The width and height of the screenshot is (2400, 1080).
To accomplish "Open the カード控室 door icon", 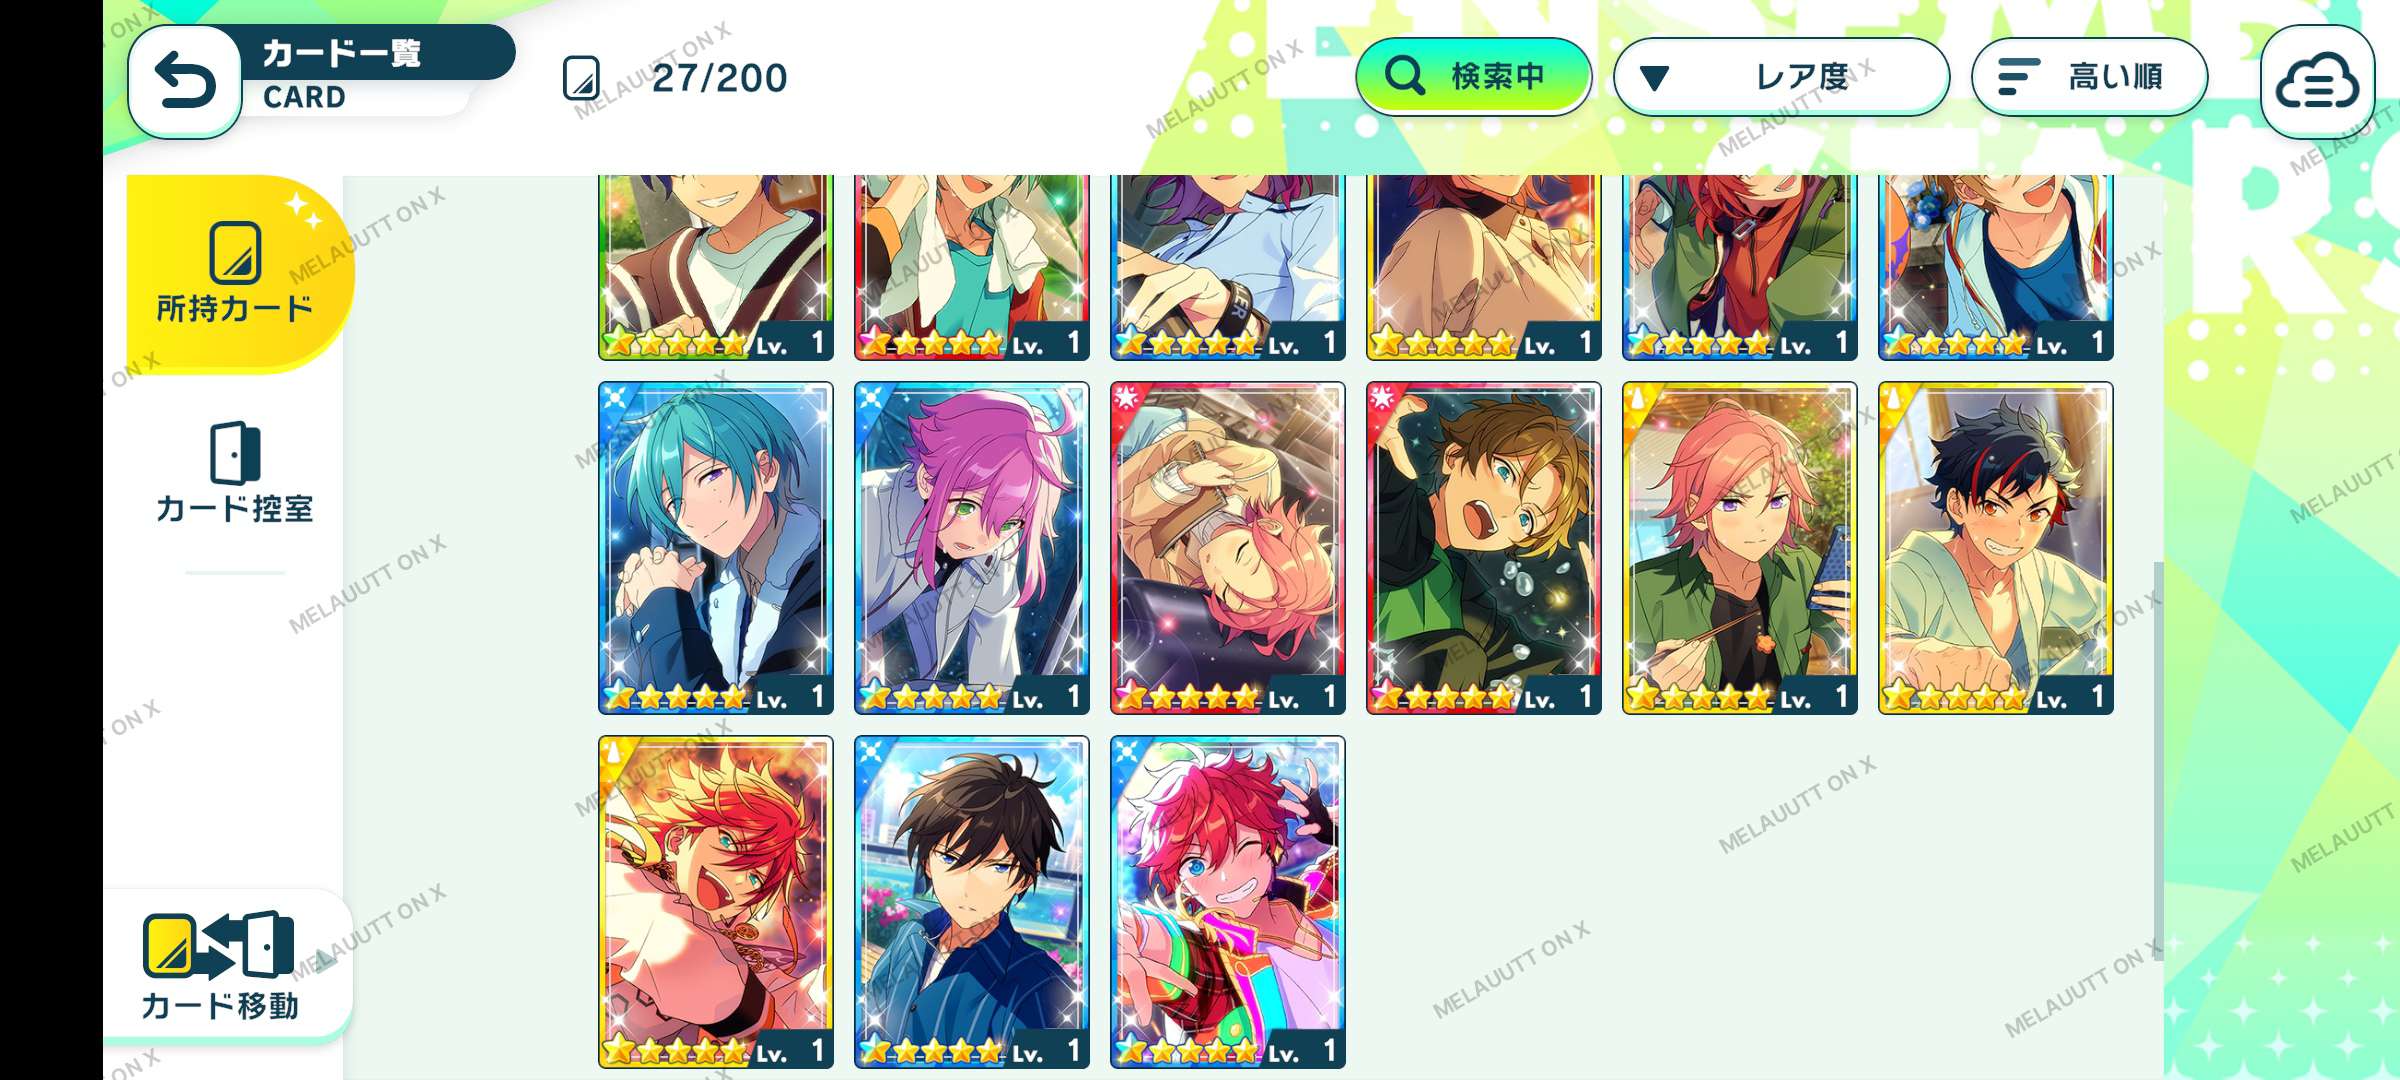I will (236, 453).
